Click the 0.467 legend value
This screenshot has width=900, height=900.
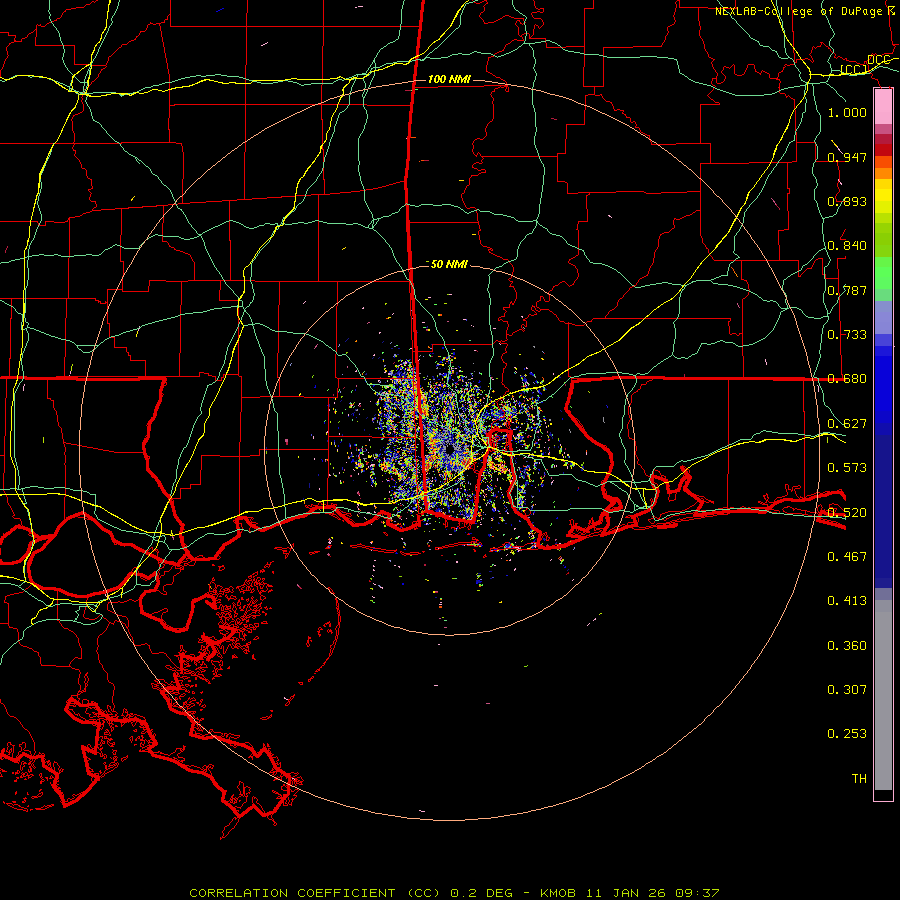[847, 557]
